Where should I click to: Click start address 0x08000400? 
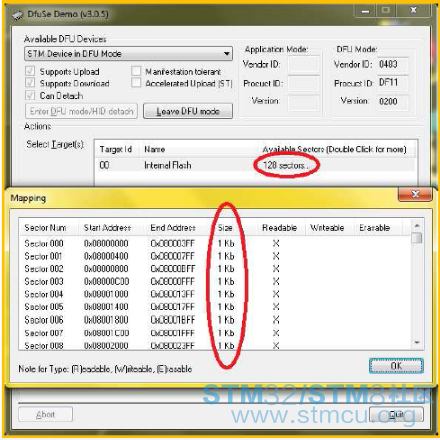point(106,256)
